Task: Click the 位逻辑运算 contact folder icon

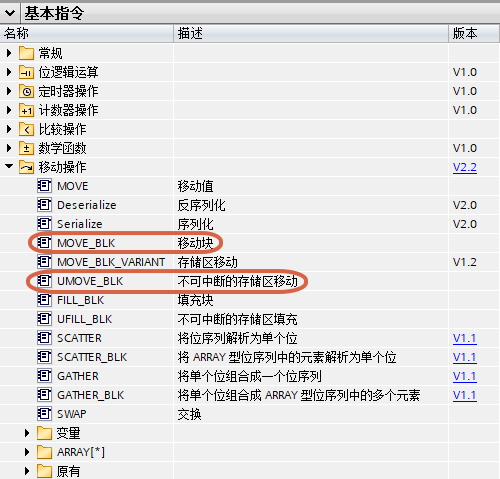Action: click(x=26, y=72)
